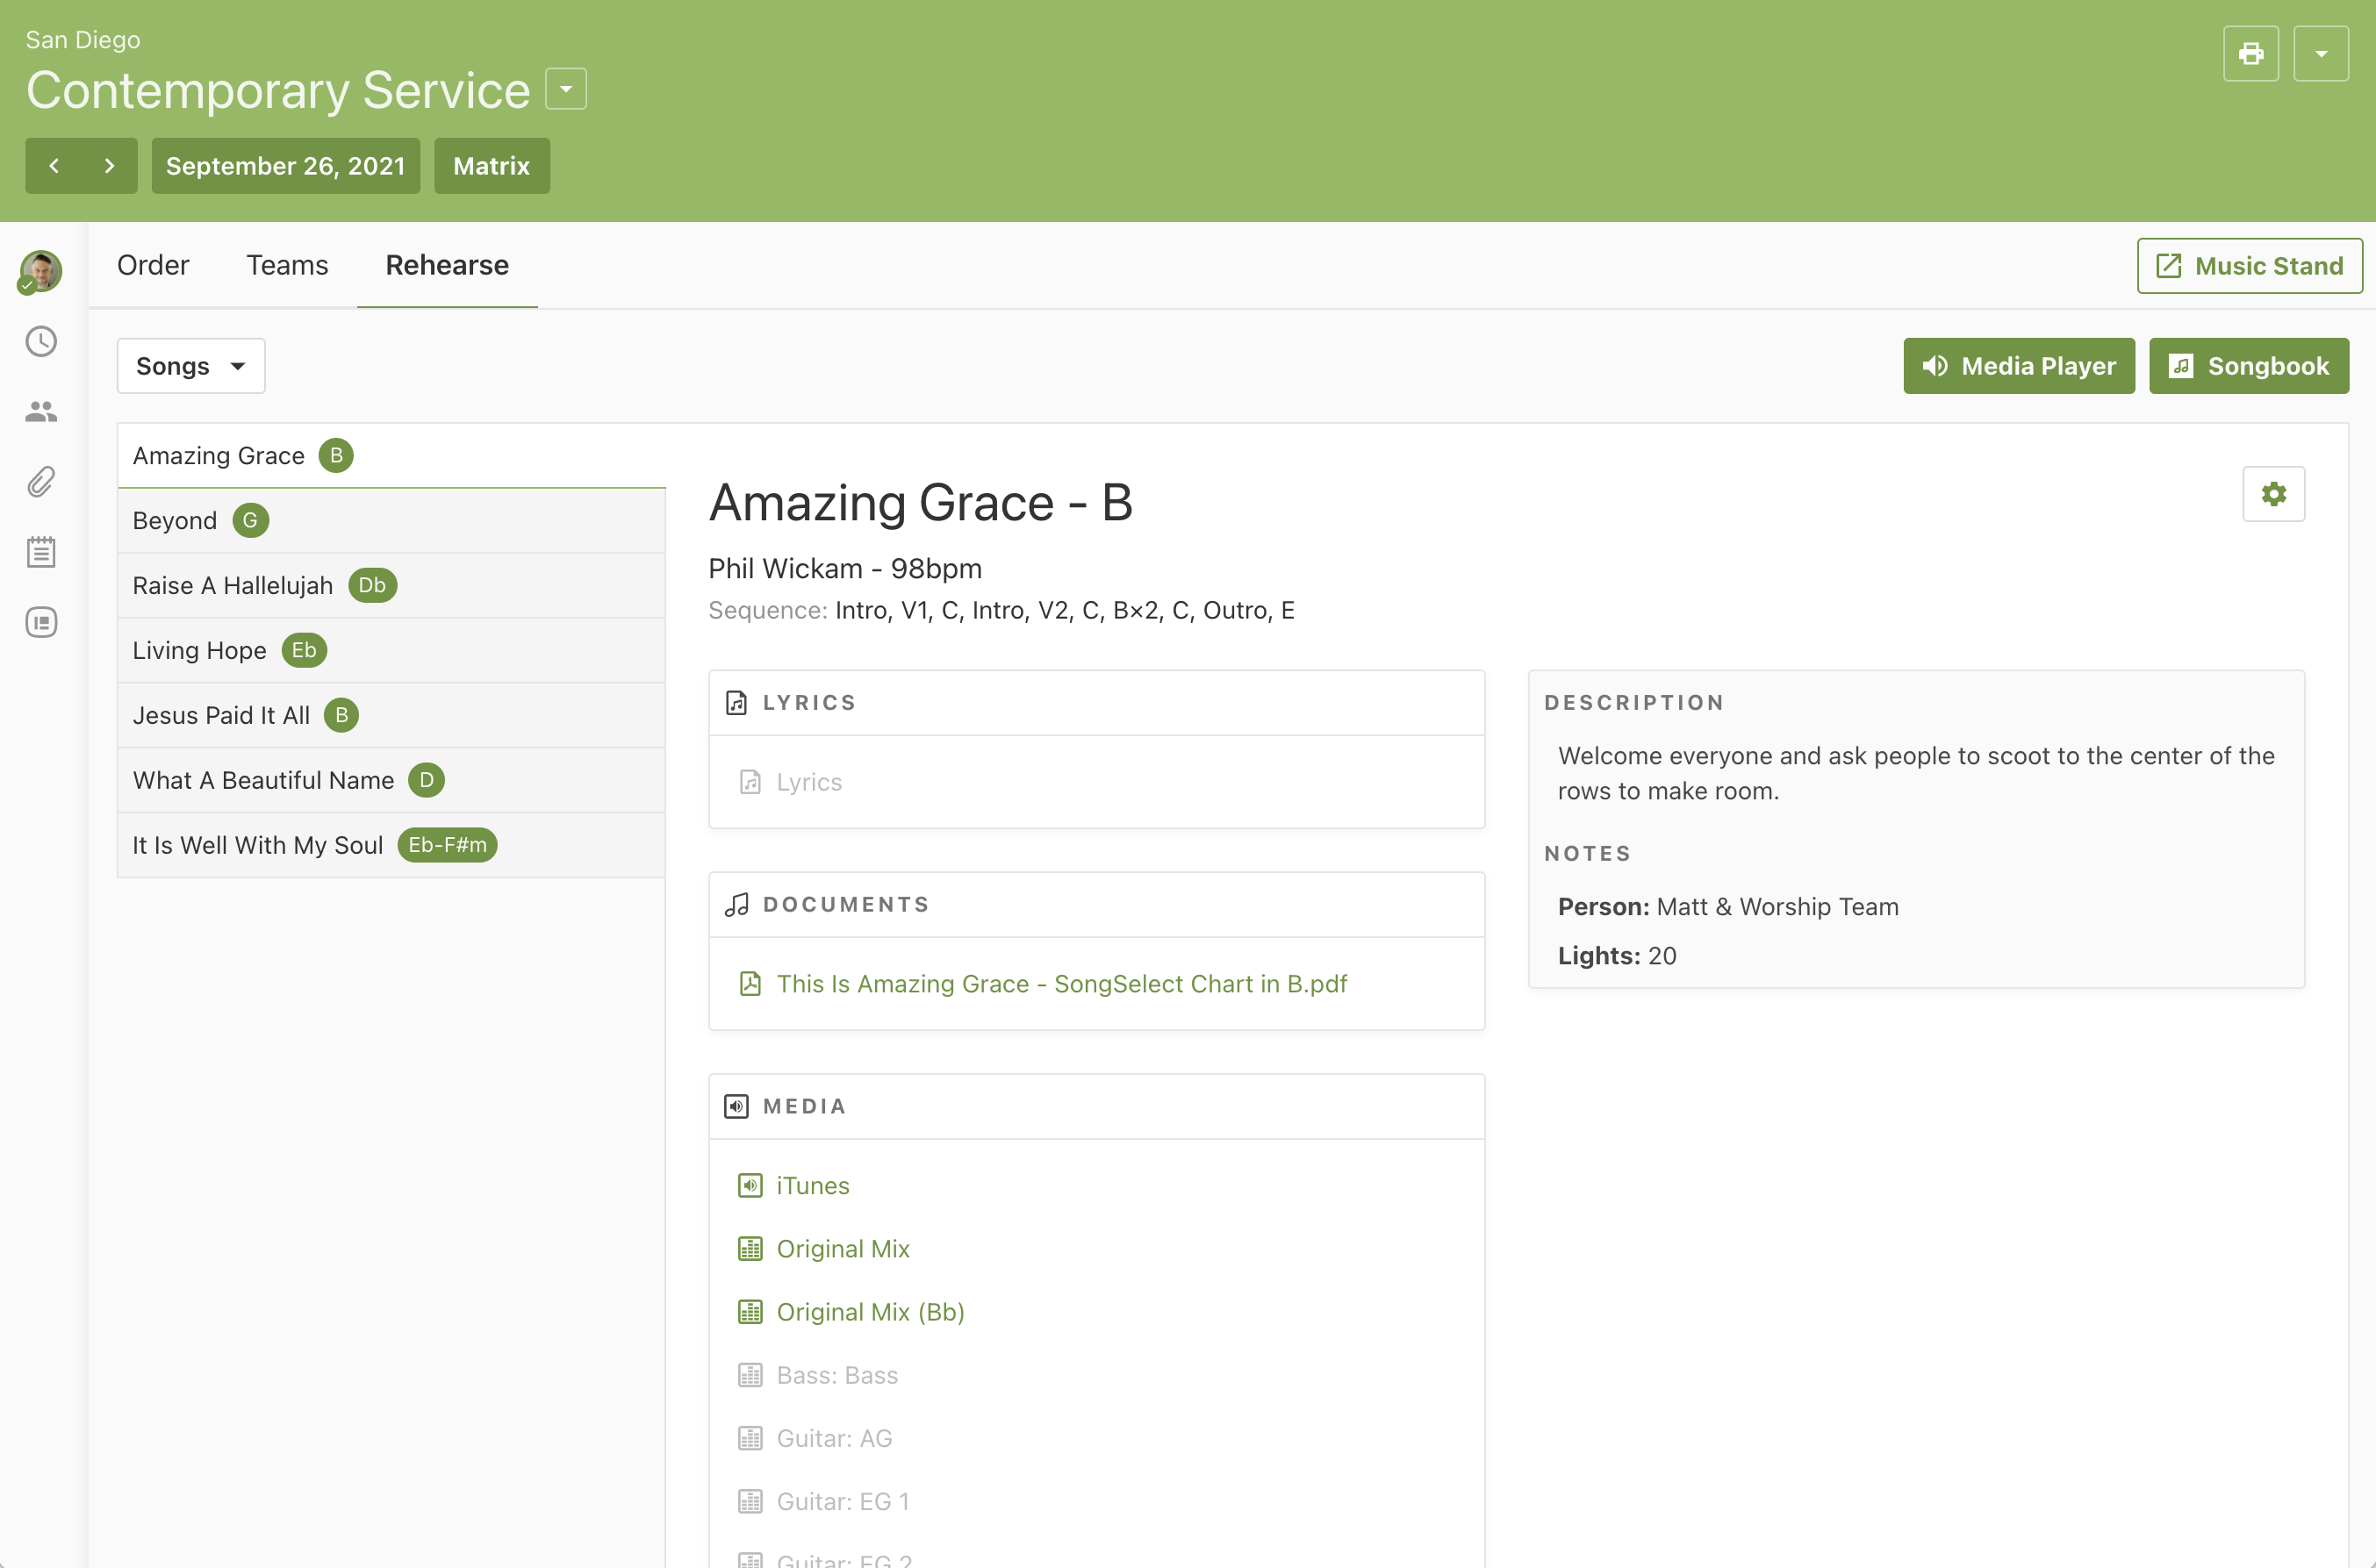Viewport: 2376px width, 1568px height.
Task: Click the print icon button
Action: [2250, 54]
